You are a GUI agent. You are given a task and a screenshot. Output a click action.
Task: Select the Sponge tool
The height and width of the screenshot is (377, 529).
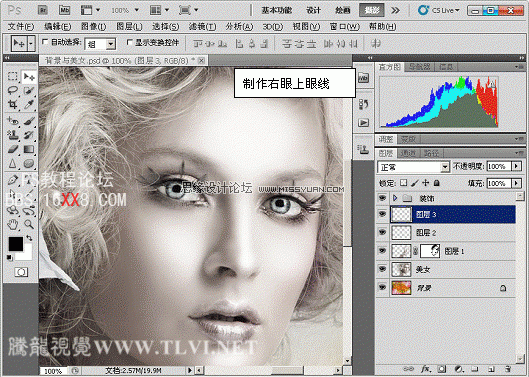[x=29, y=164]
